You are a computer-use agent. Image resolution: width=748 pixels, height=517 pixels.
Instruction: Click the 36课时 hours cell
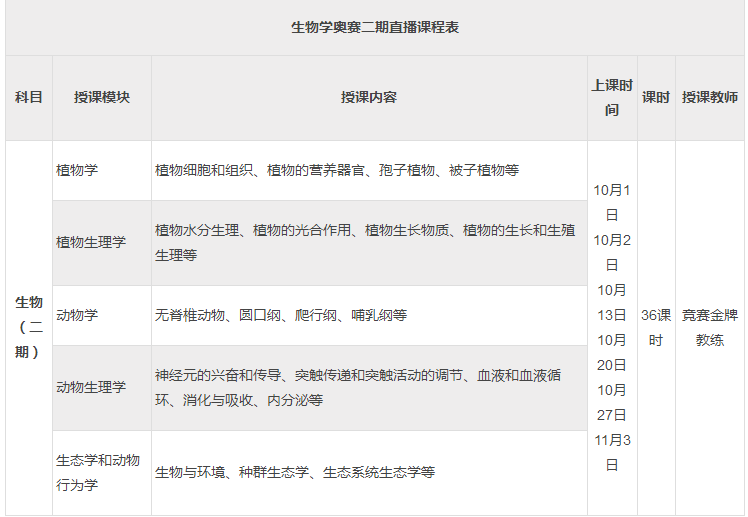tap(655, 327)
